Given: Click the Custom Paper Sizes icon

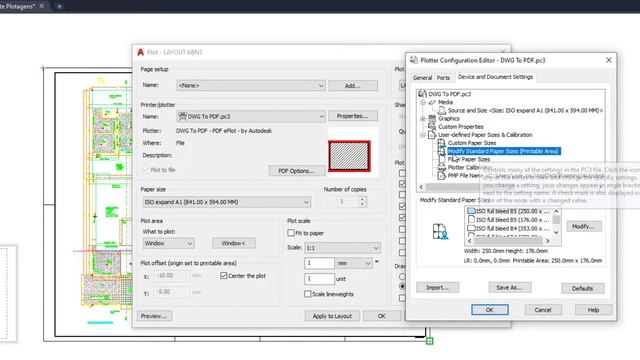Looking at the screenshot, I should click(442, 143).
